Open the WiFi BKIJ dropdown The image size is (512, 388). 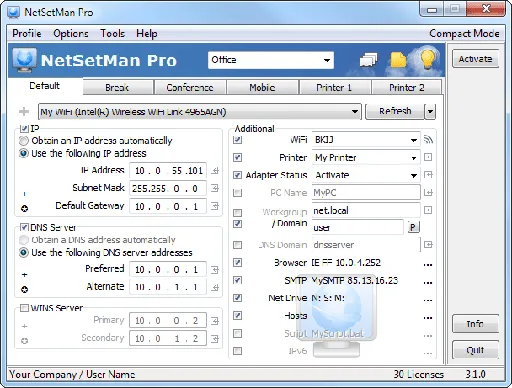(x=366, y=139)
